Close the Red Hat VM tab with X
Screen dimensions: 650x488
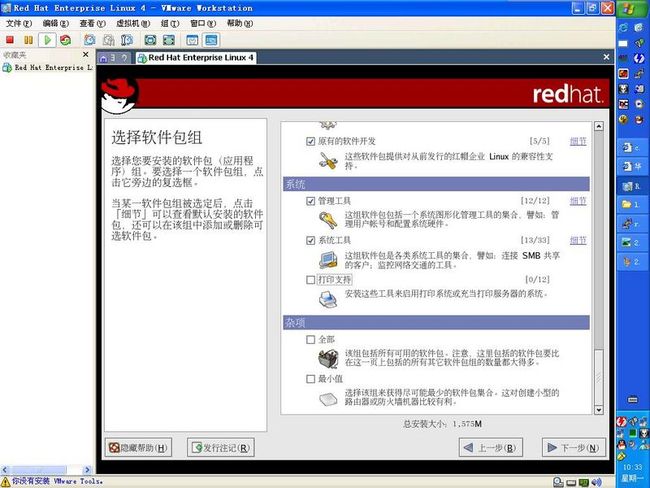pyautogui.click(x=606, y=57)
